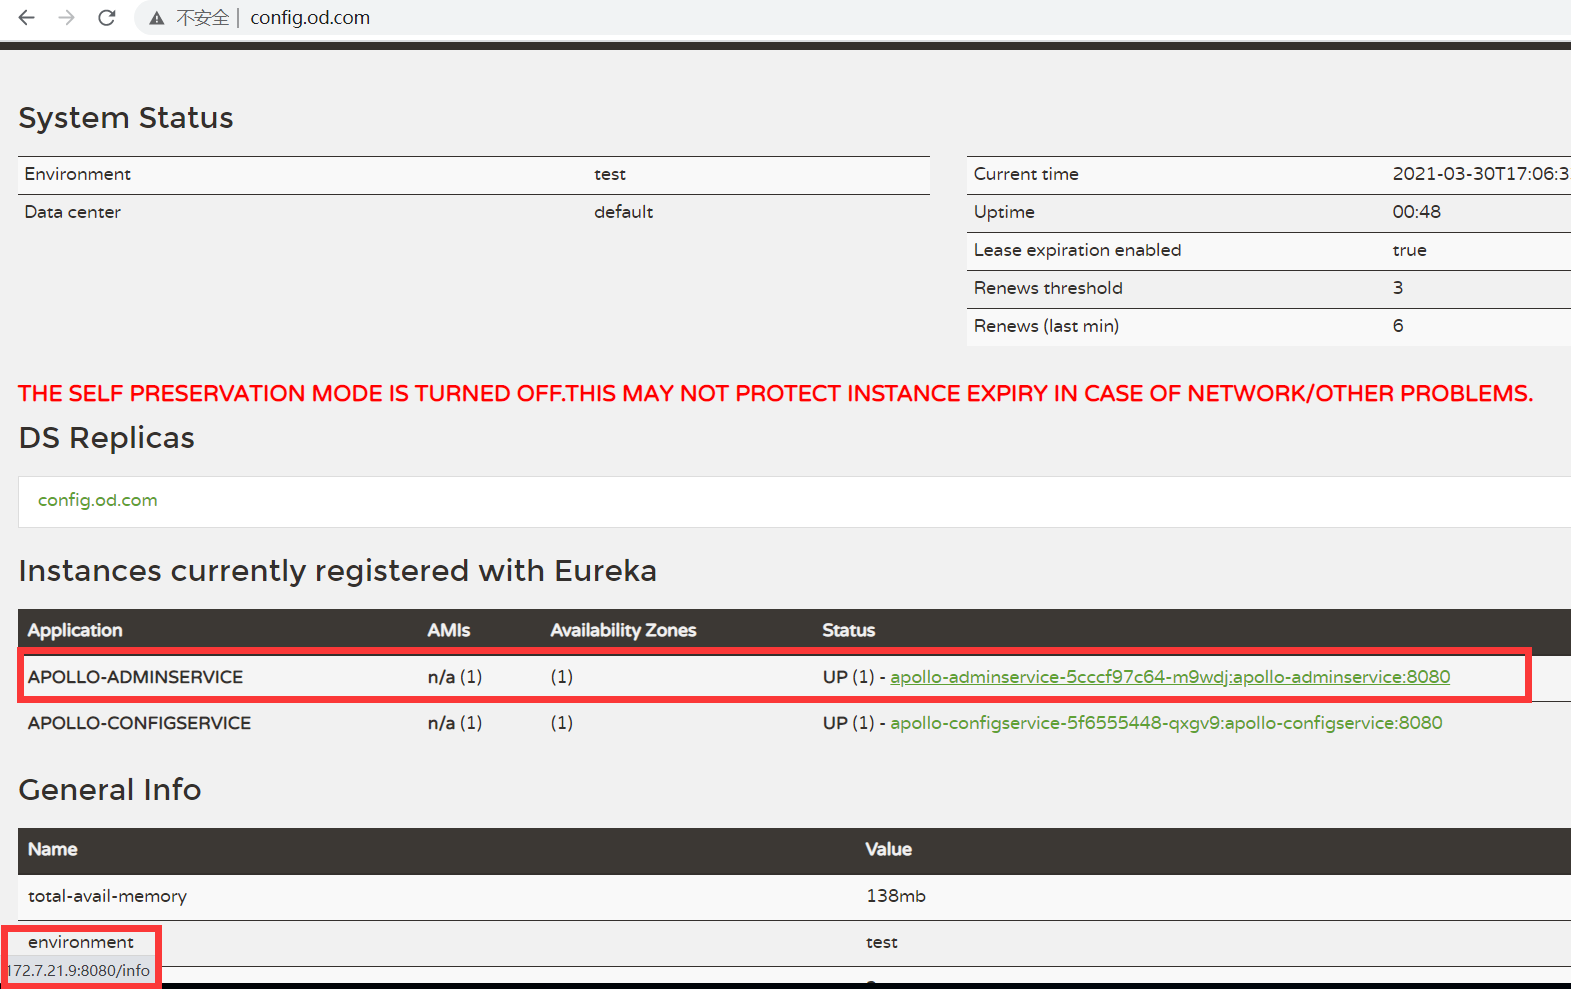1571x989 pixels.
Task: Click the General Info heading
Action: click(x=110, y=790)
